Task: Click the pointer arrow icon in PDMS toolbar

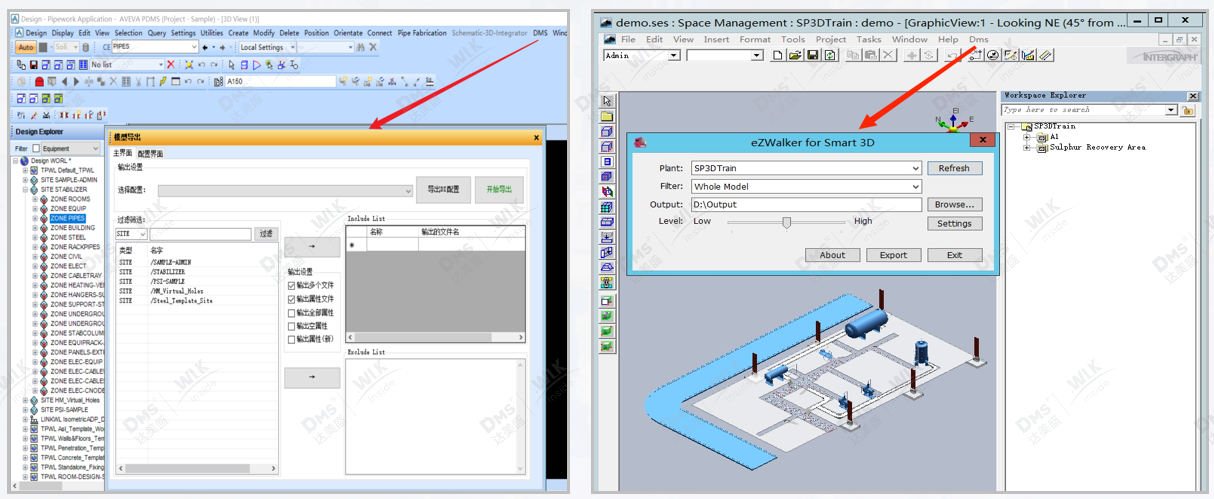Action: click(x=231, y=64)
